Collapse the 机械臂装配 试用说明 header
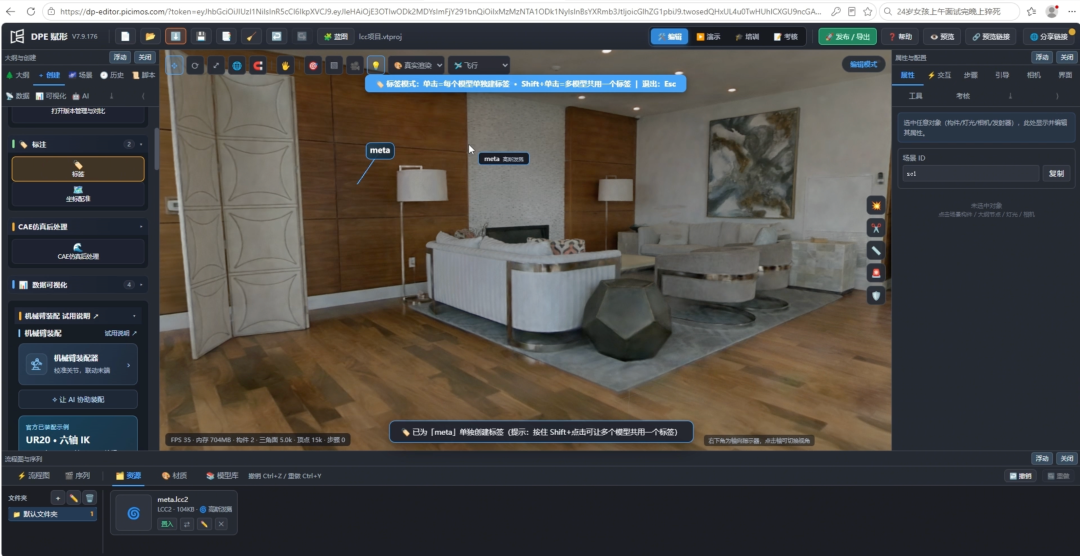 (78, 316)
